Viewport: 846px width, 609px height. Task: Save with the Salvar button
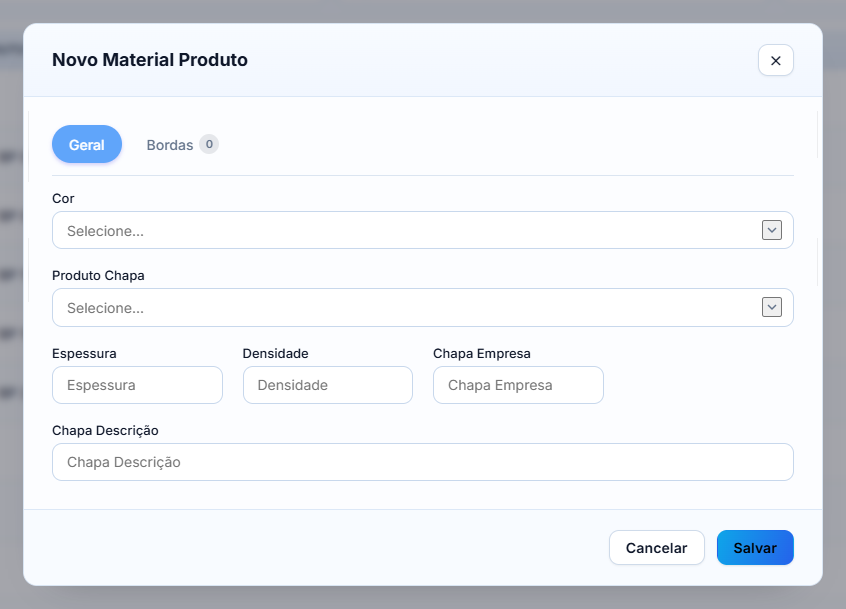point(755,548)
